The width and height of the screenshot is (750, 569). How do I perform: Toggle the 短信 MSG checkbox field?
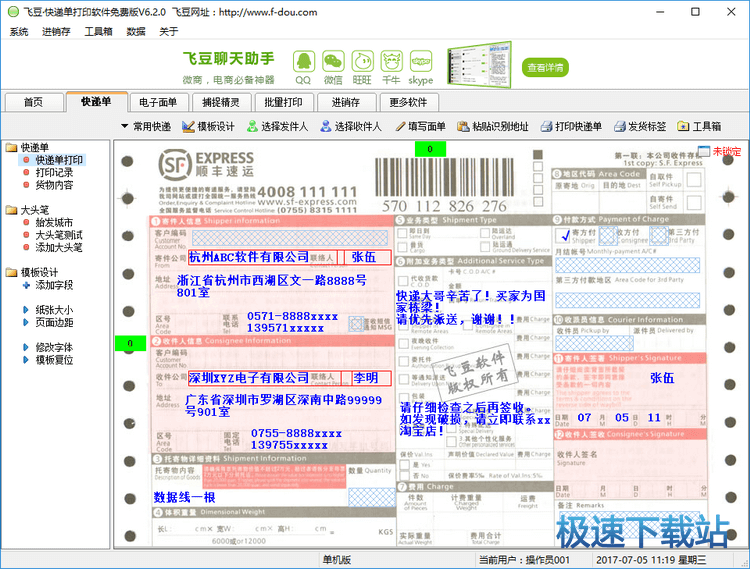(356, 324)
